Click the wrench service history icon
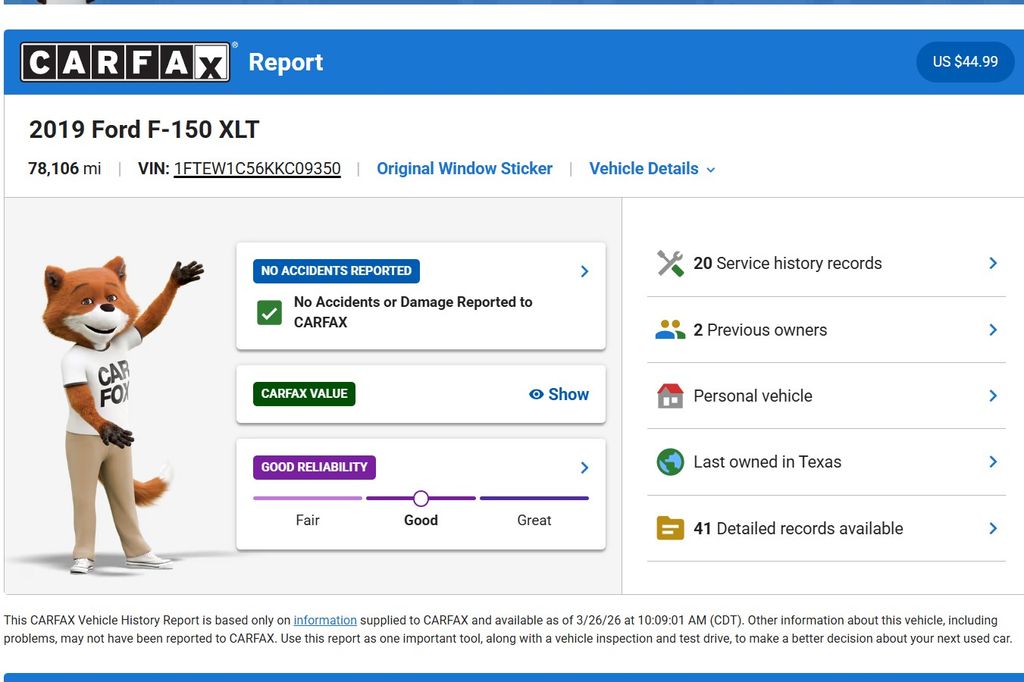 [670, 263]
